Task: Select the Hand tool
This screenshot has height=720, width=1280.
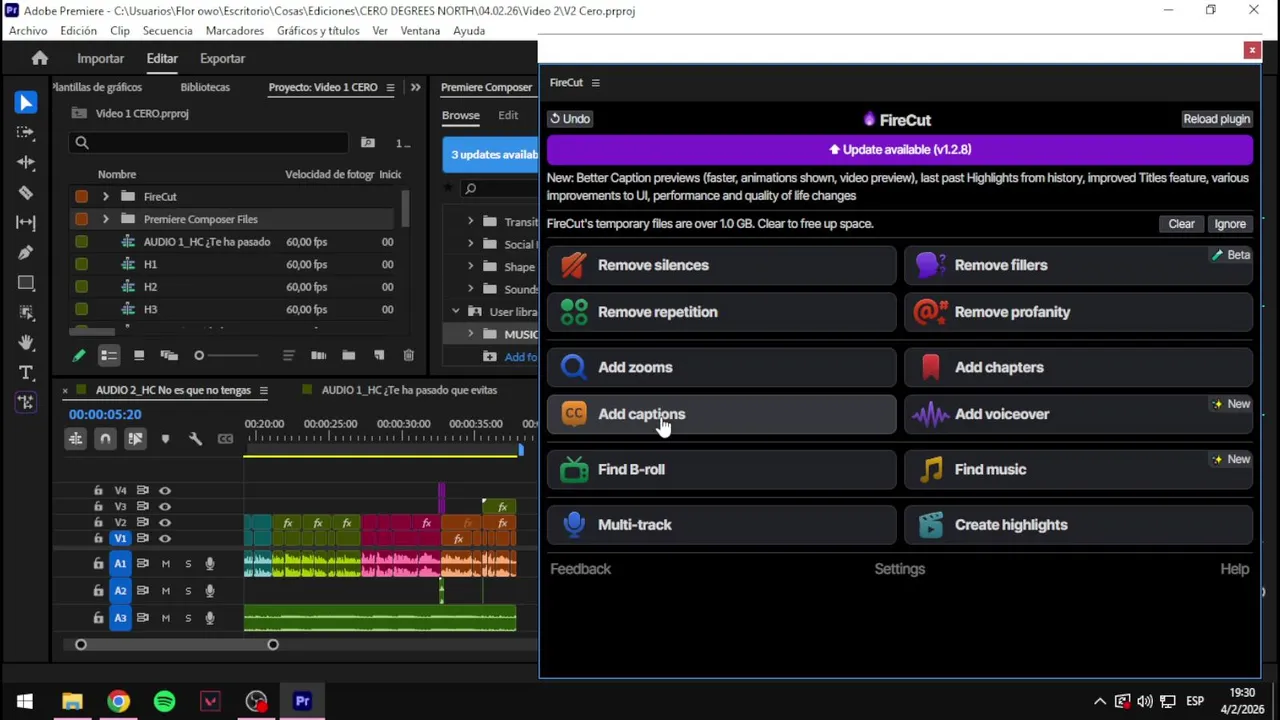Action: 26,342
